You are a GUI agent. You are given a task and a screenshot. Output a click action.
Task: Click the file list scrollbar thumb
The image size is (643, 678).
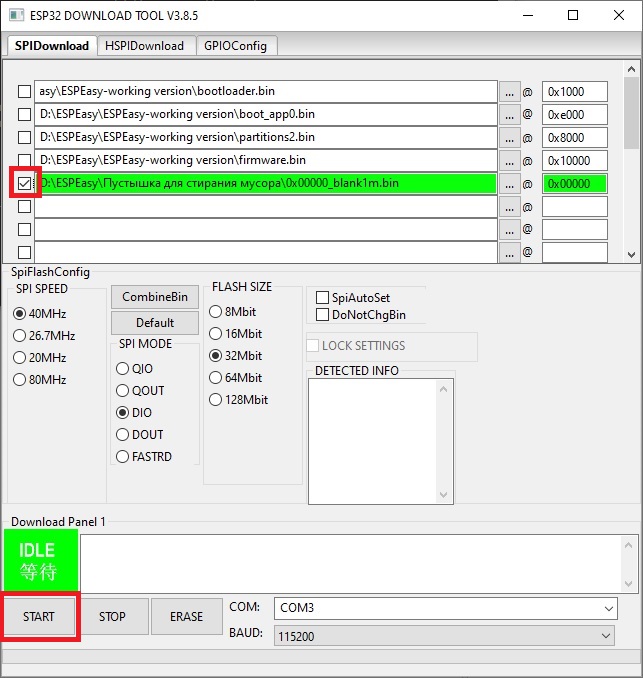631,113
